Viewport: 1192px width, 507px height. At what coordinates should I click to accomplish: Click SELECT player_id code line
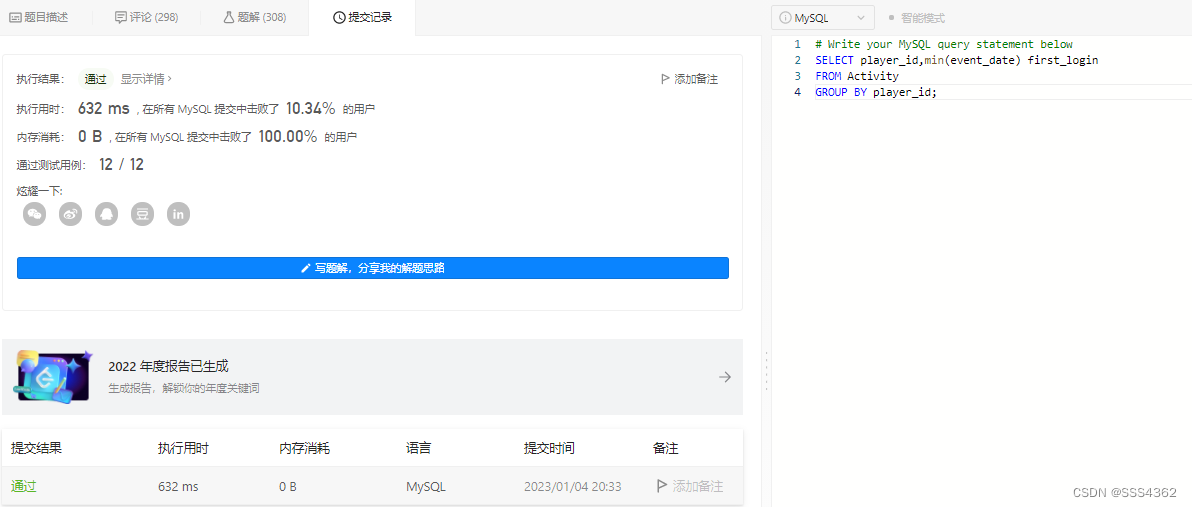tap(956, 60)
